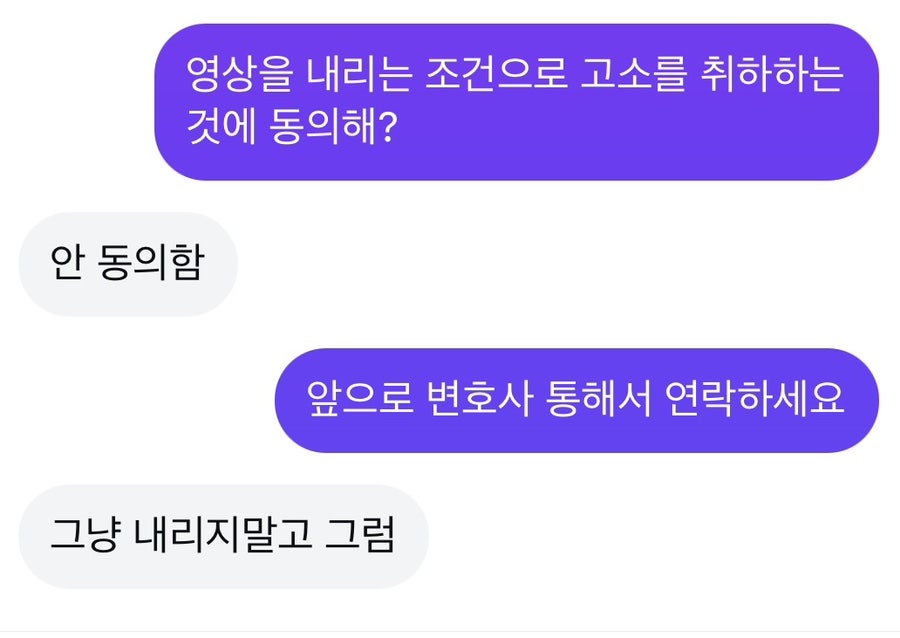Click the word '안' in the first gray bubble

[65, 265]
